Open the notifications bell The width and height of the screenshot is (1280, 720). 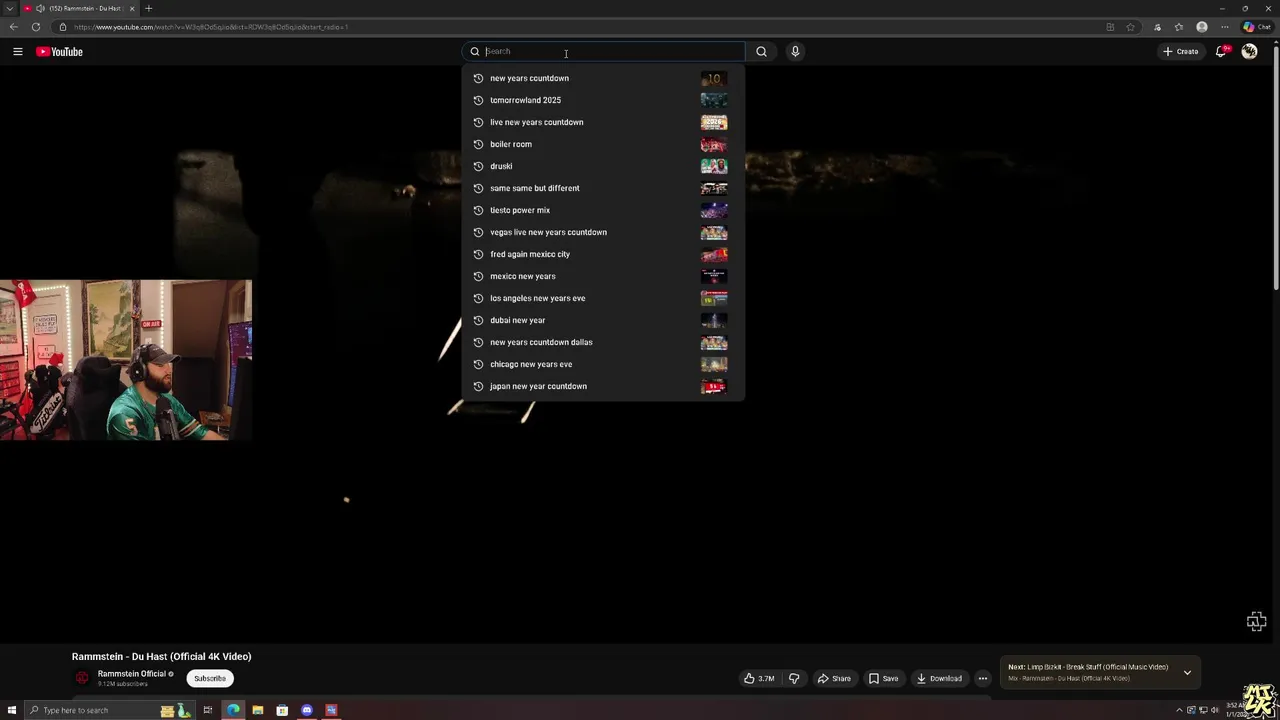(1221, 52)
